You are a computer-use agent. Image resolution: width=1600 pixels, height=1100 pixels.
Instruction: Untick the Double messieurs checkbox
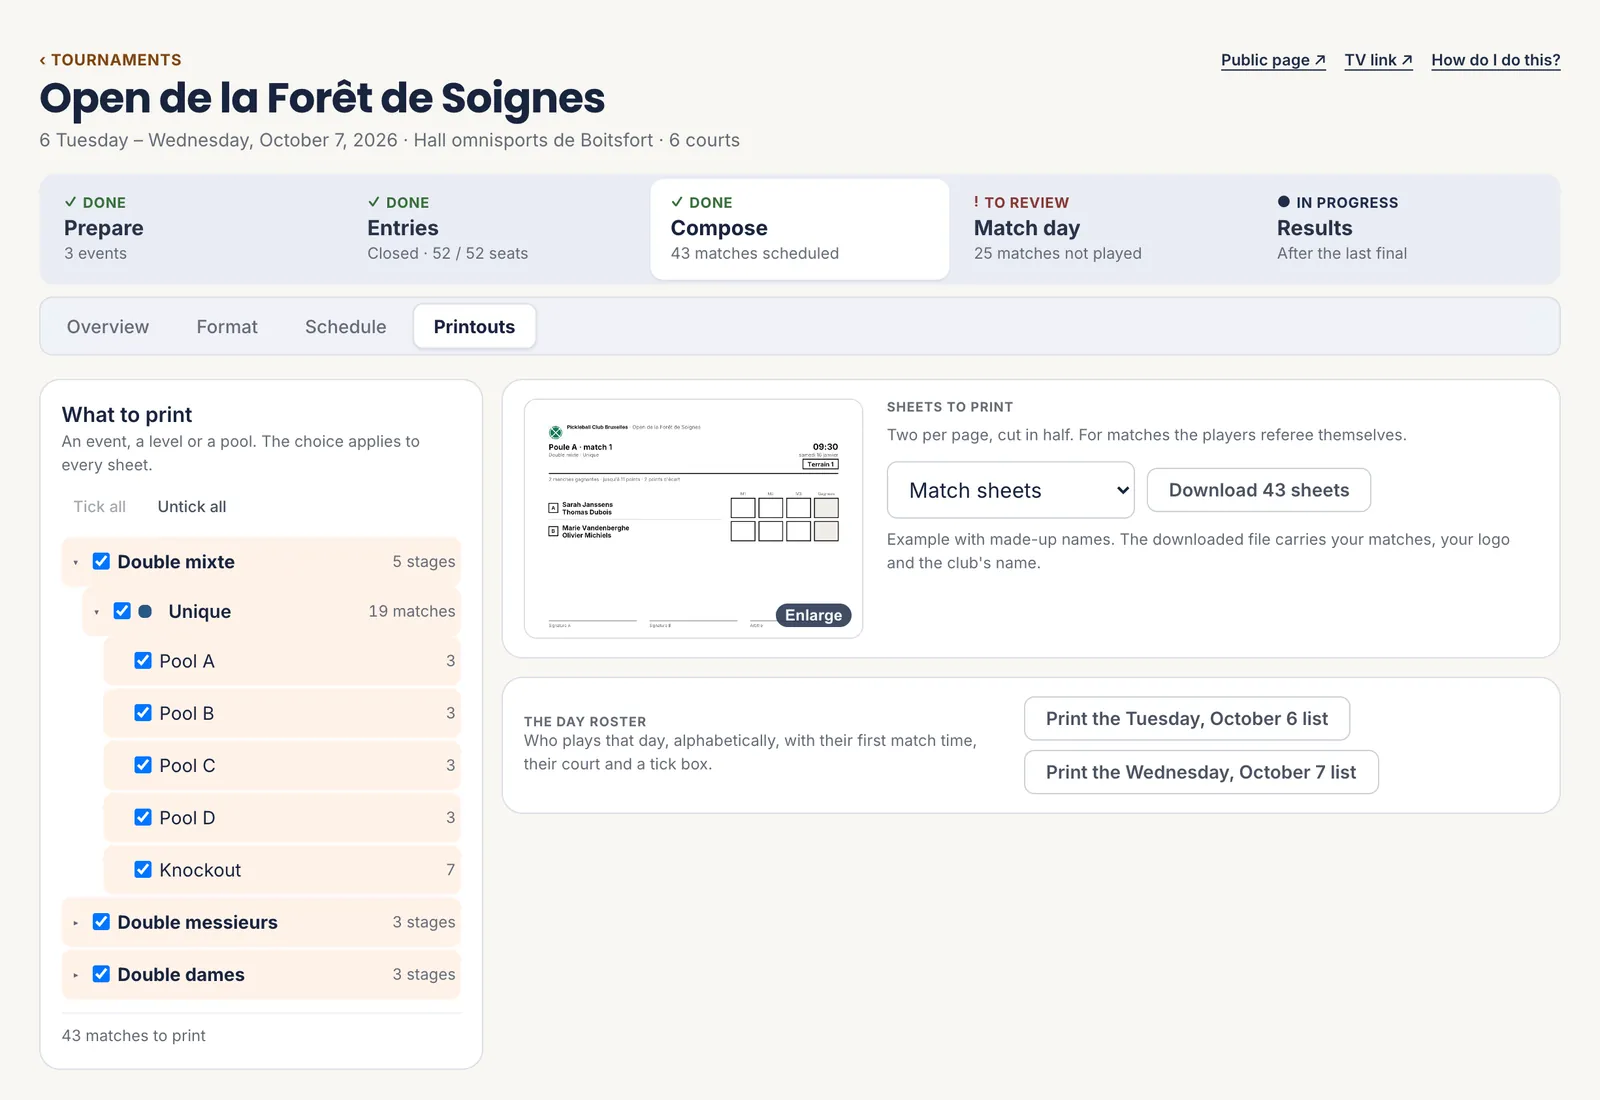tap(101, 921)
